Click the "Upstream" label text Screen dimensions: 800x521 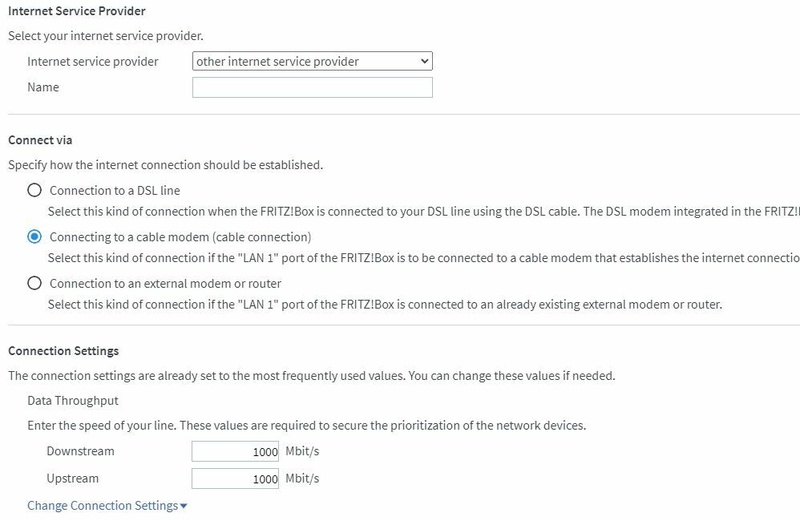point(72,479)
